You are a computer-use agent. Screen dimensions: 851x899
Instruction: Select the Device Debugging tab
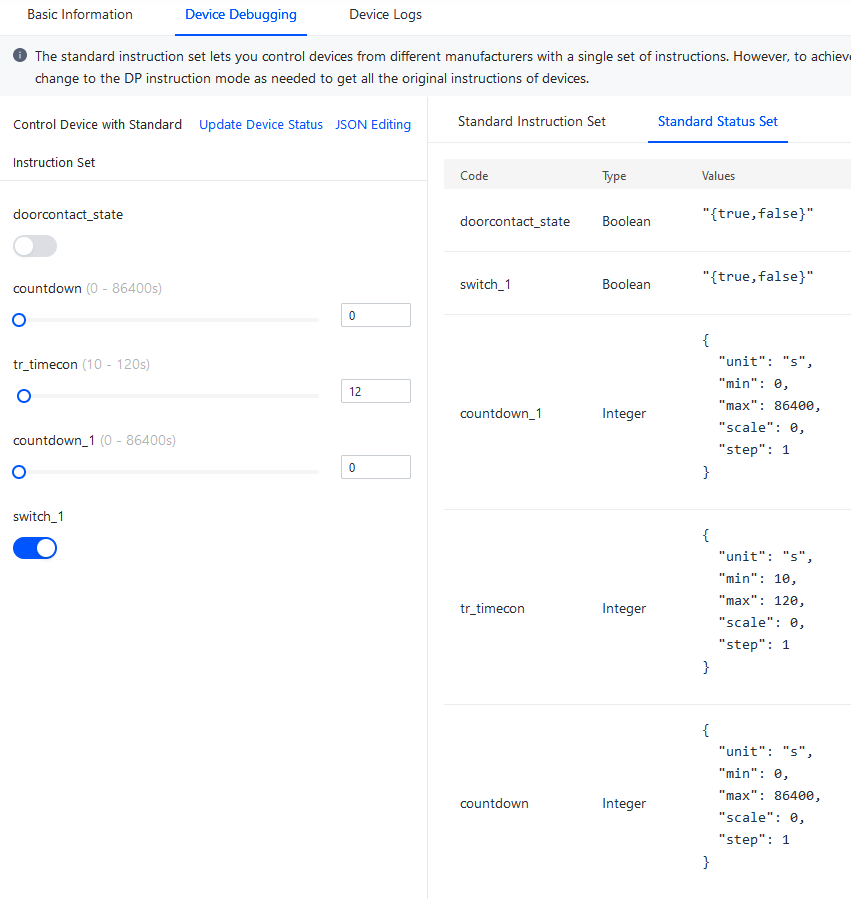click(x=241, y=15)
